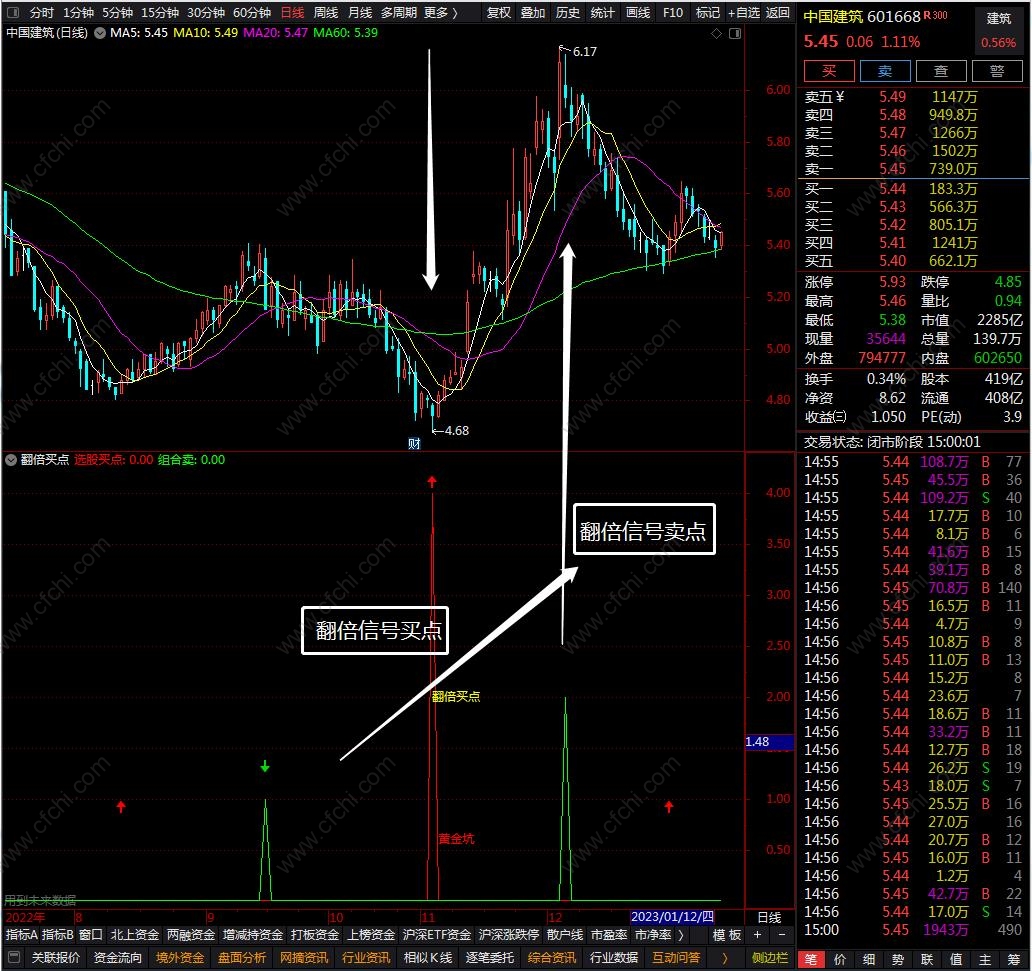1032x971 pixels.
Task: Expand bottom tabs arrow after 互动问答
Action: tap(725, 957)
